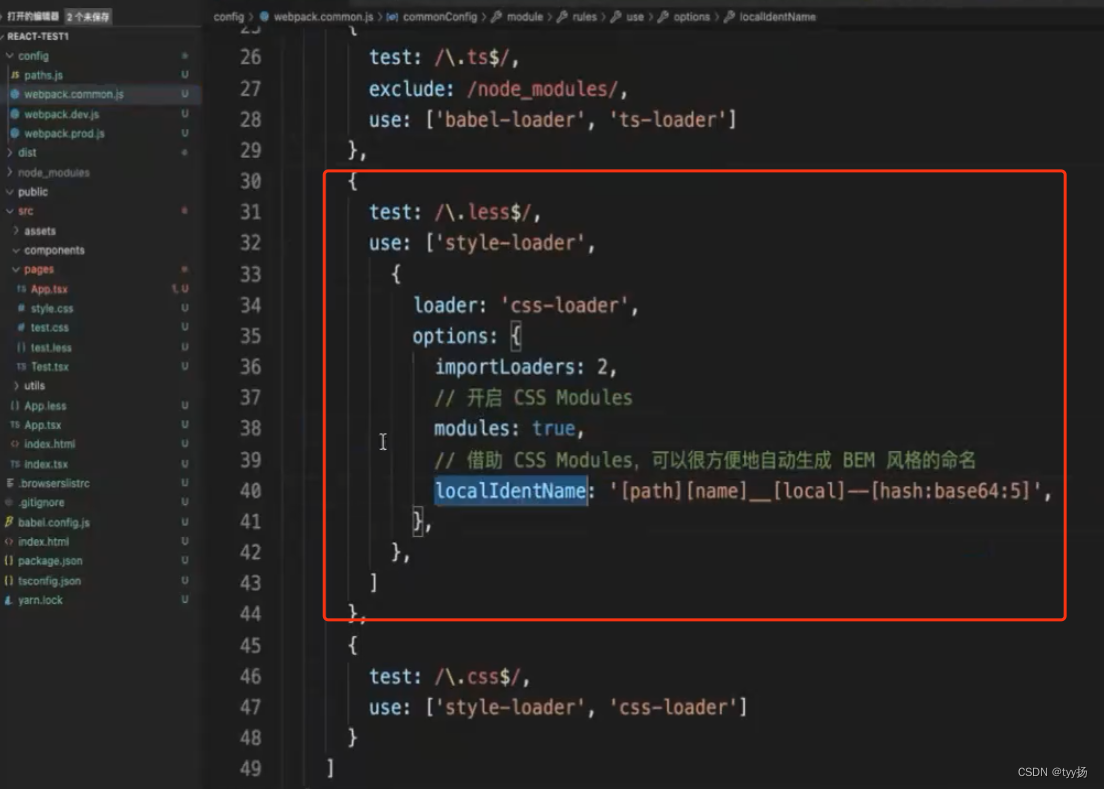
Task: Click the webpack.common.js breadcrumb
Action: [323, 16]
